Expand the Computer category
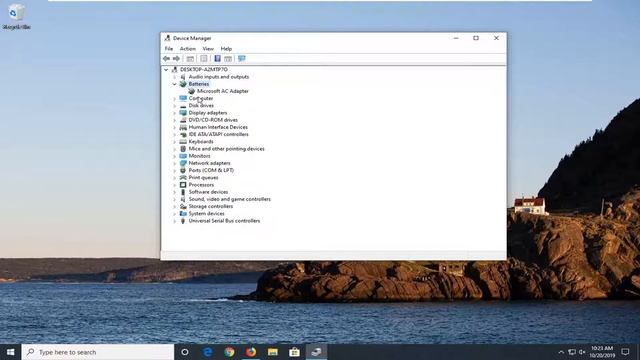640x360 pixels. click(x=175, y=98)
